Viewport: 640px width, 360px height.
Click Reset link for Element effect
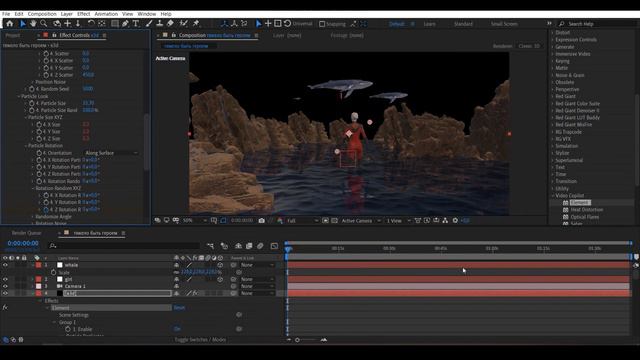point(180,308)
